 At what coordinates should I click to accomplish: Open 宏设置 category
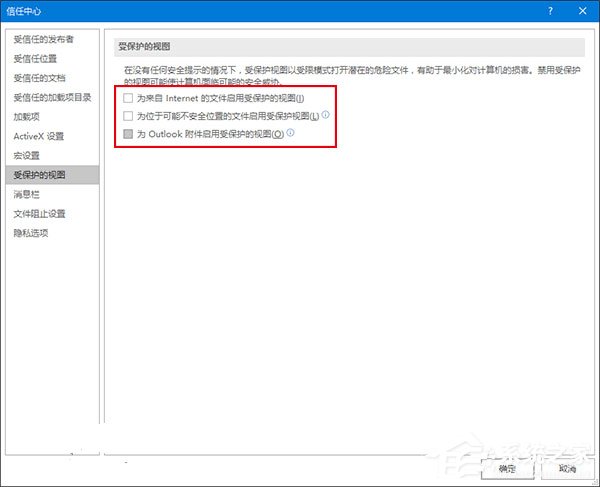(52, 155)
